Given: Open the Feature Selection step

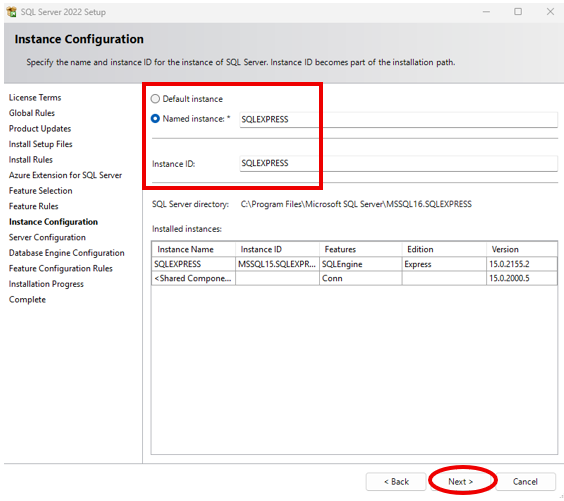Looking at the screenshot, I should [x=41, y=191].
